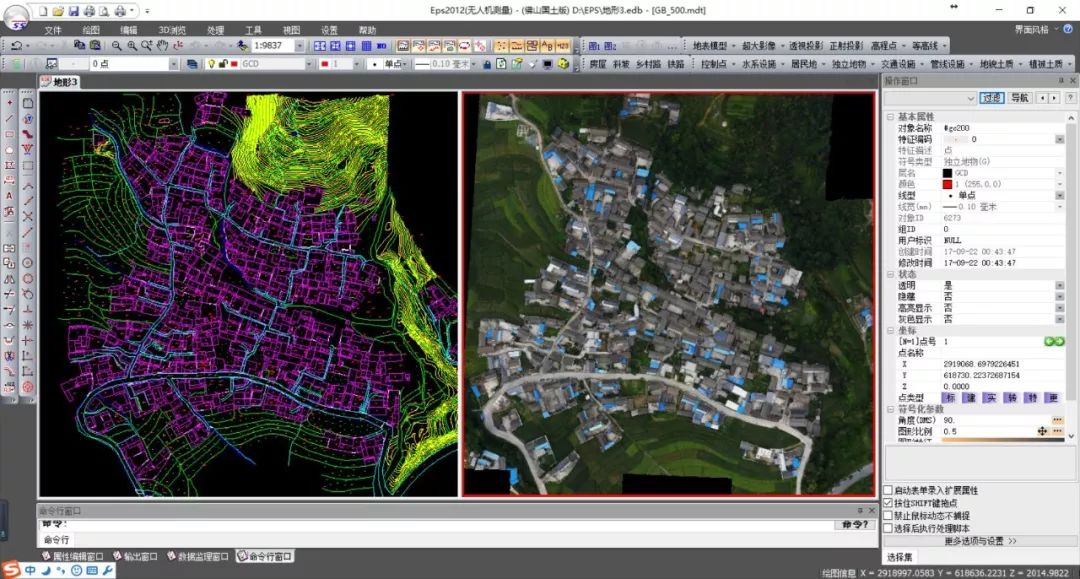Click the 导航 button
The width and height of the screenshot is (1080, 579).
tap(1019, 98)
